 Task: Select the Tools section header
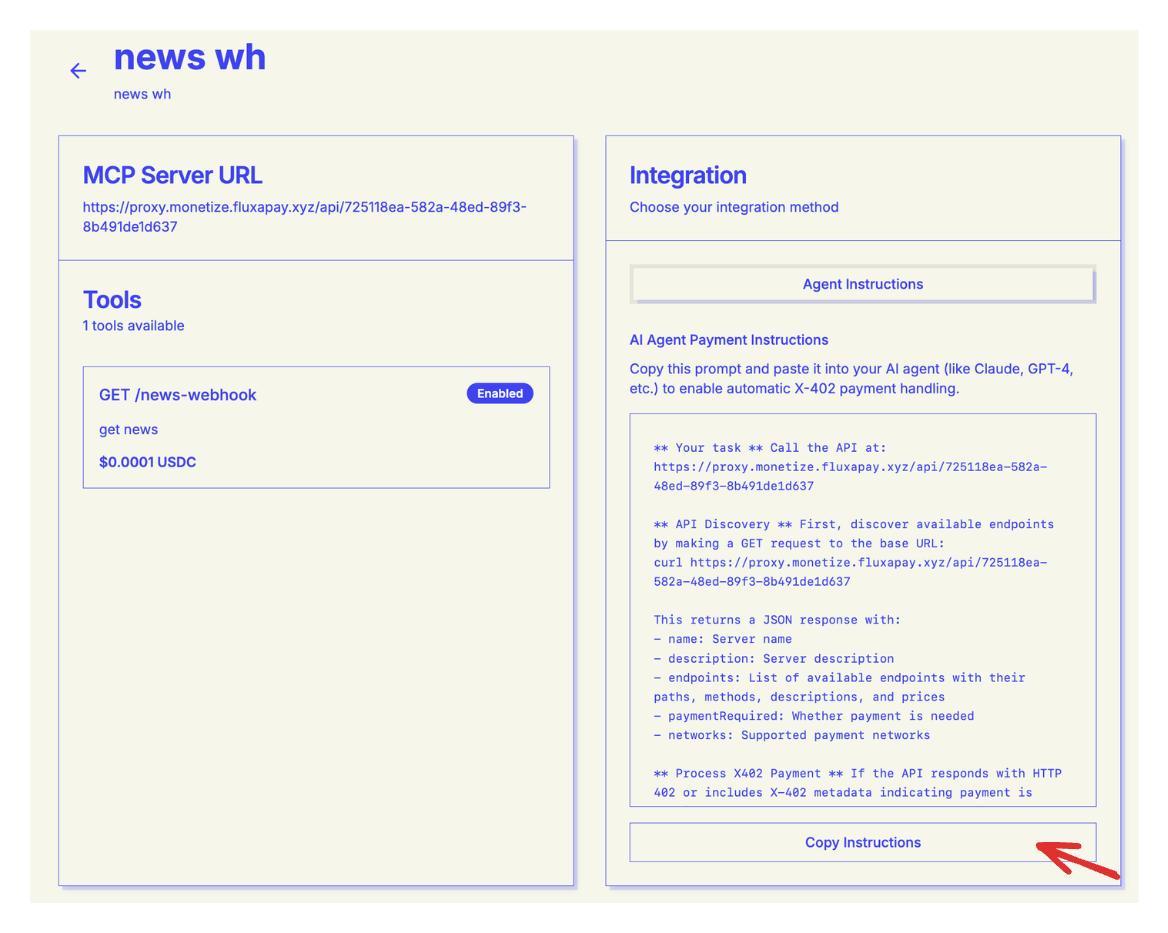112,300
